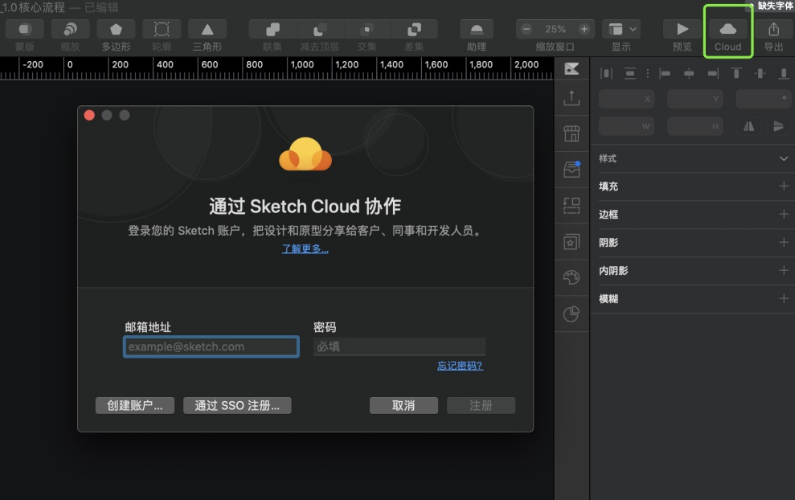Screen dimensions: 795x500
Task: Expand the 样式 style chevron
Action: (784, 159)
